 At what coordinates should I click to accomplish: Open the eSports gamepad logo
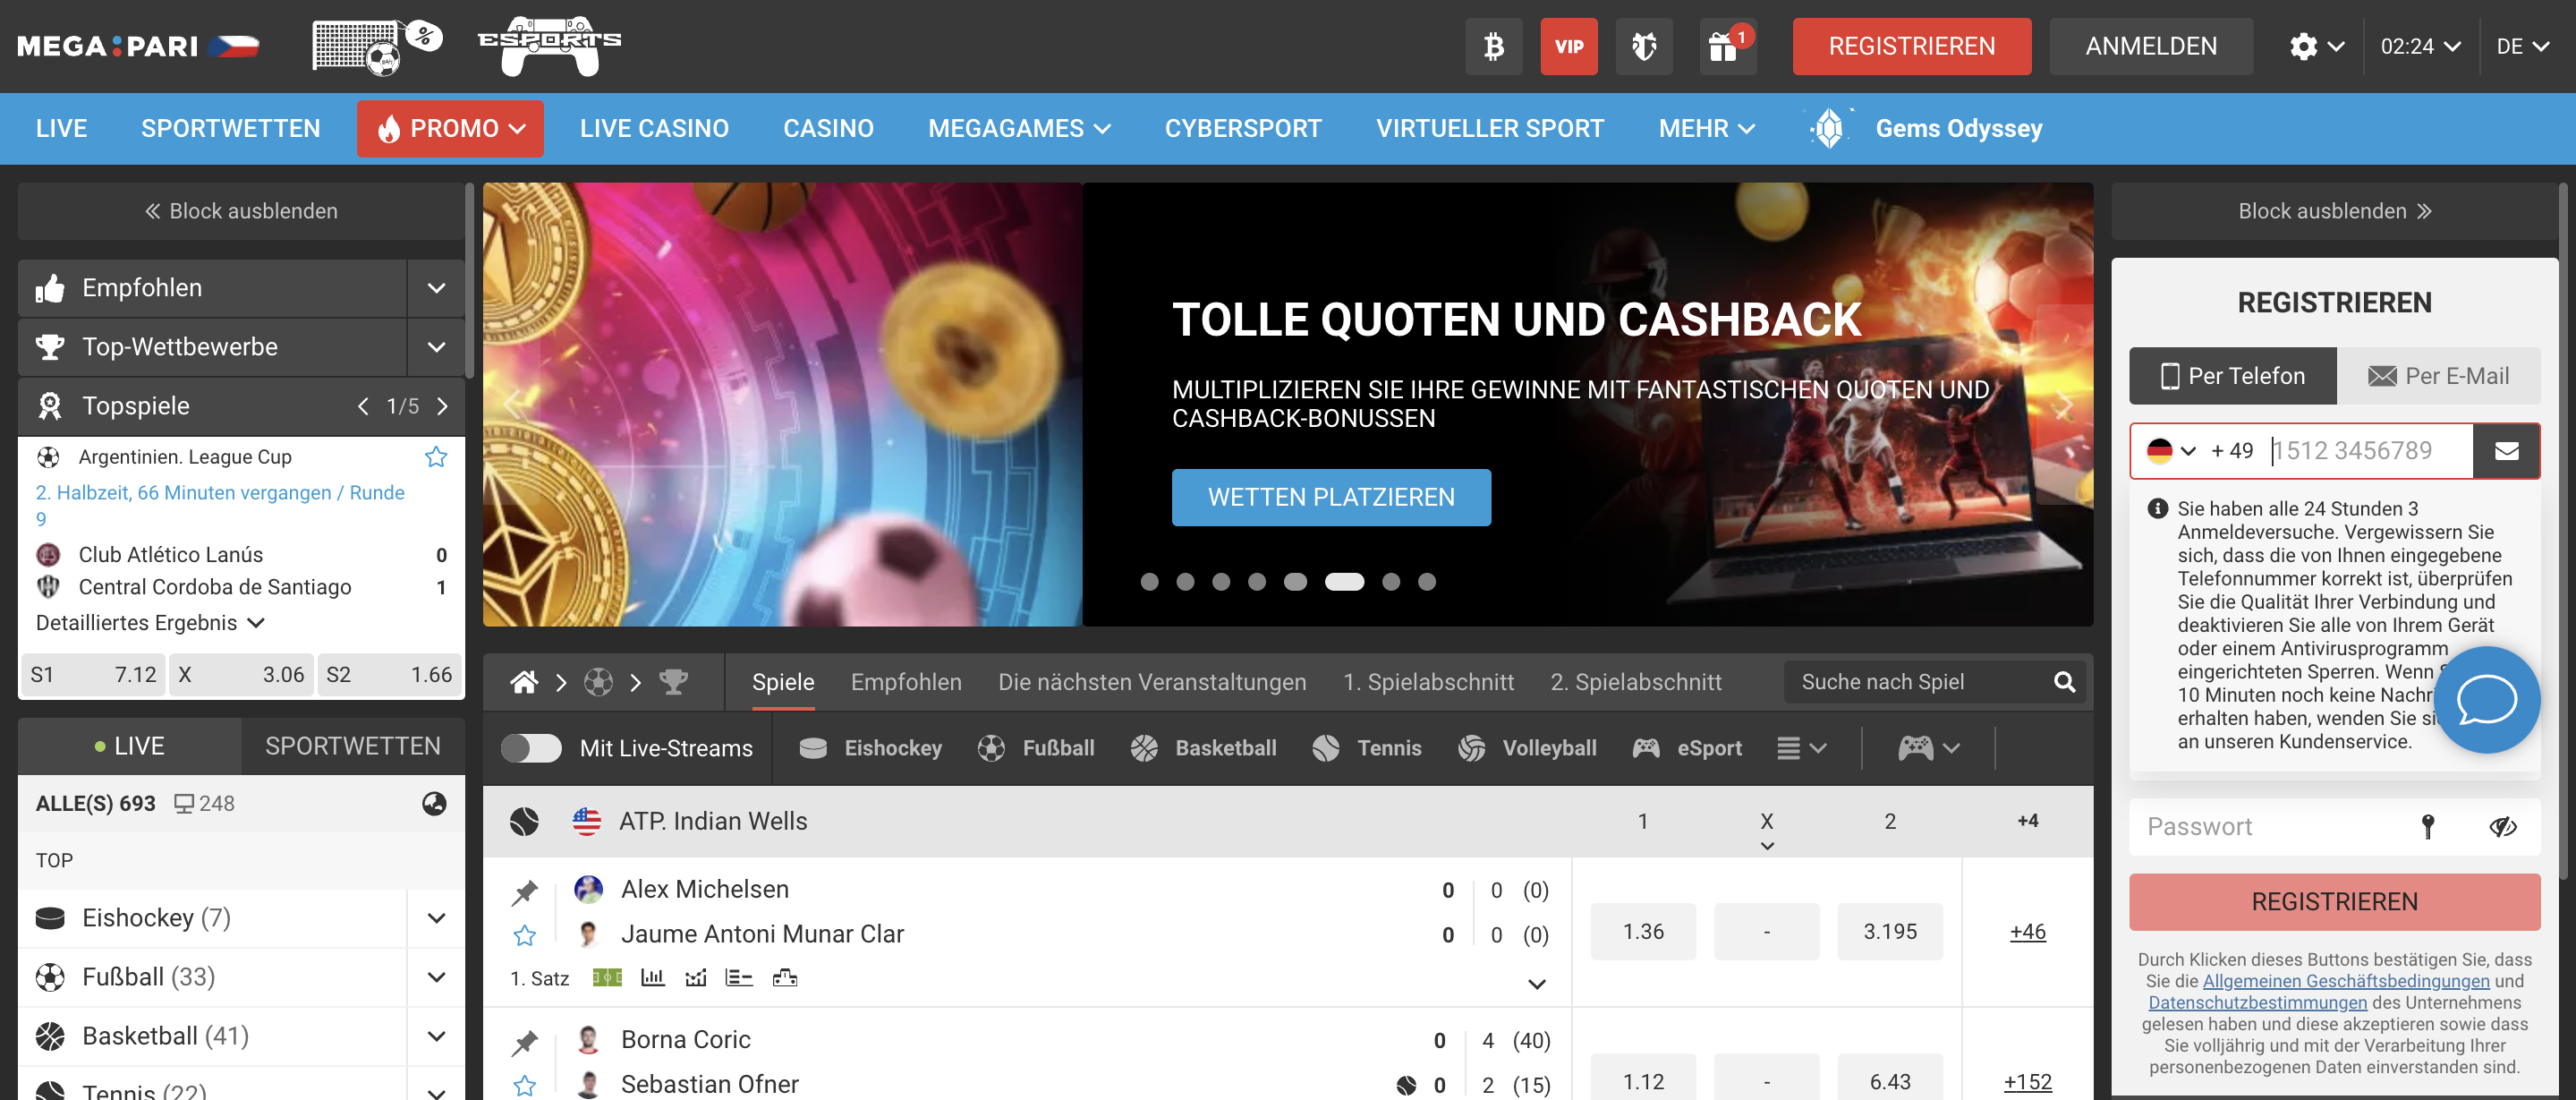(x=549, y=46)
